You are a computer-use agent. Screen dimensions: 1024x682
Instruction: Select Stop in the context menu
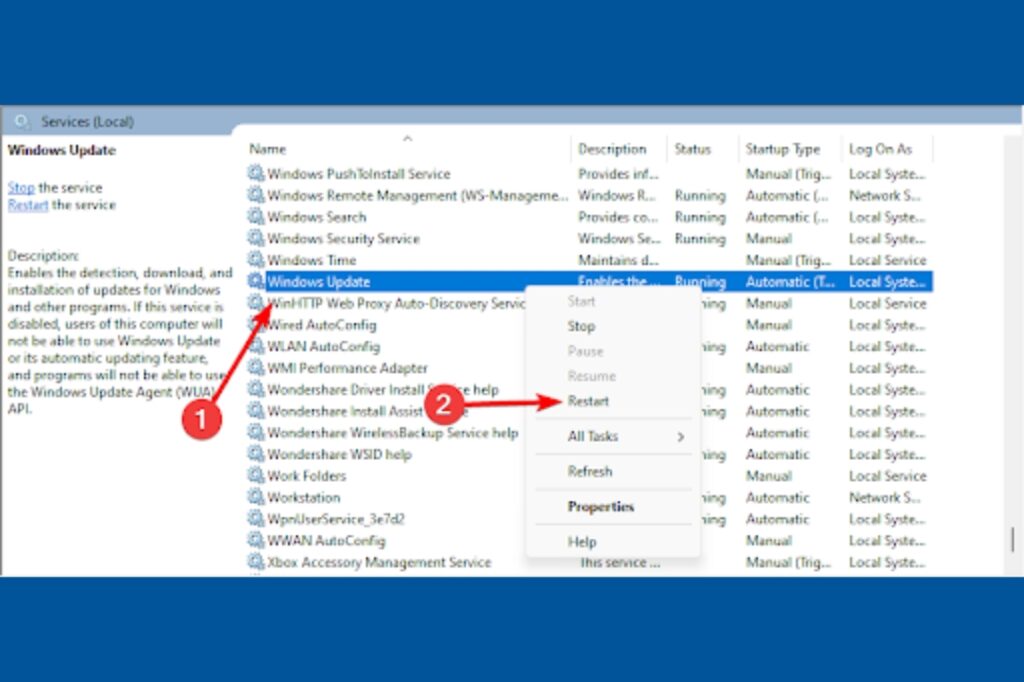581,326
